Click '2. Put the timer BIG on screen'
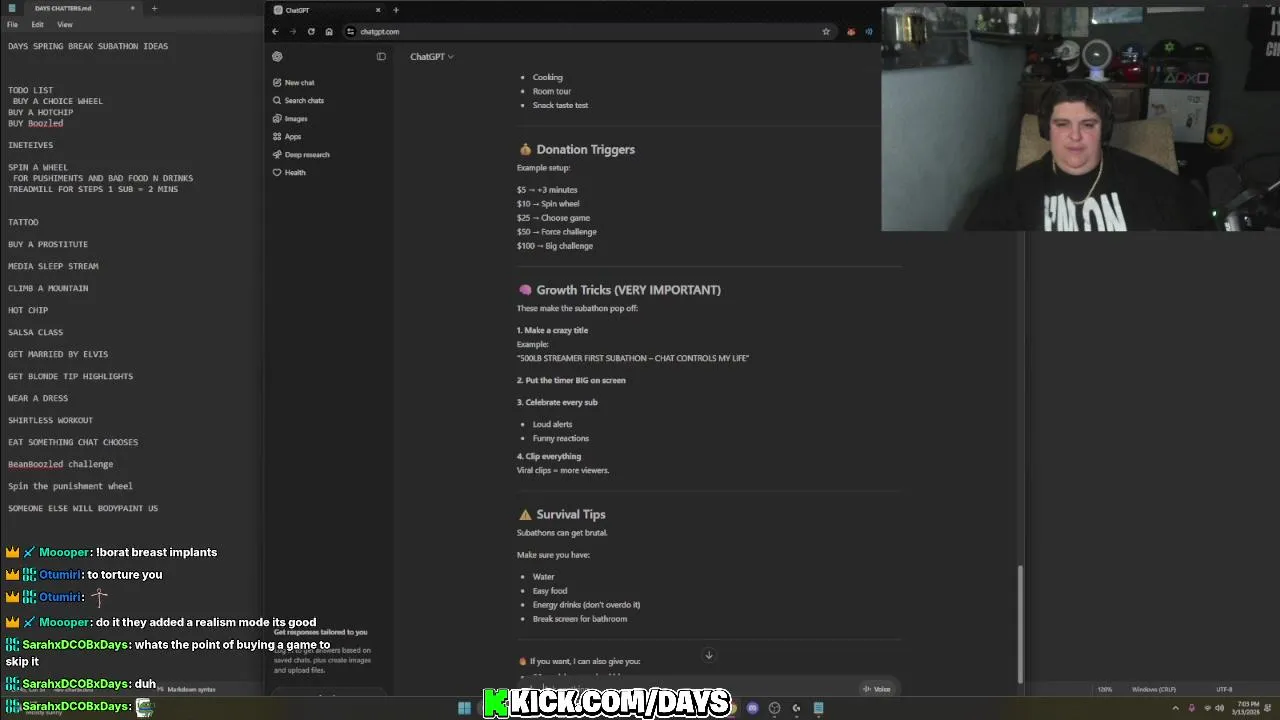Image resolution: width=1280 pixels, height=720 pixels. pyautogui.click(x=571, y=381)
